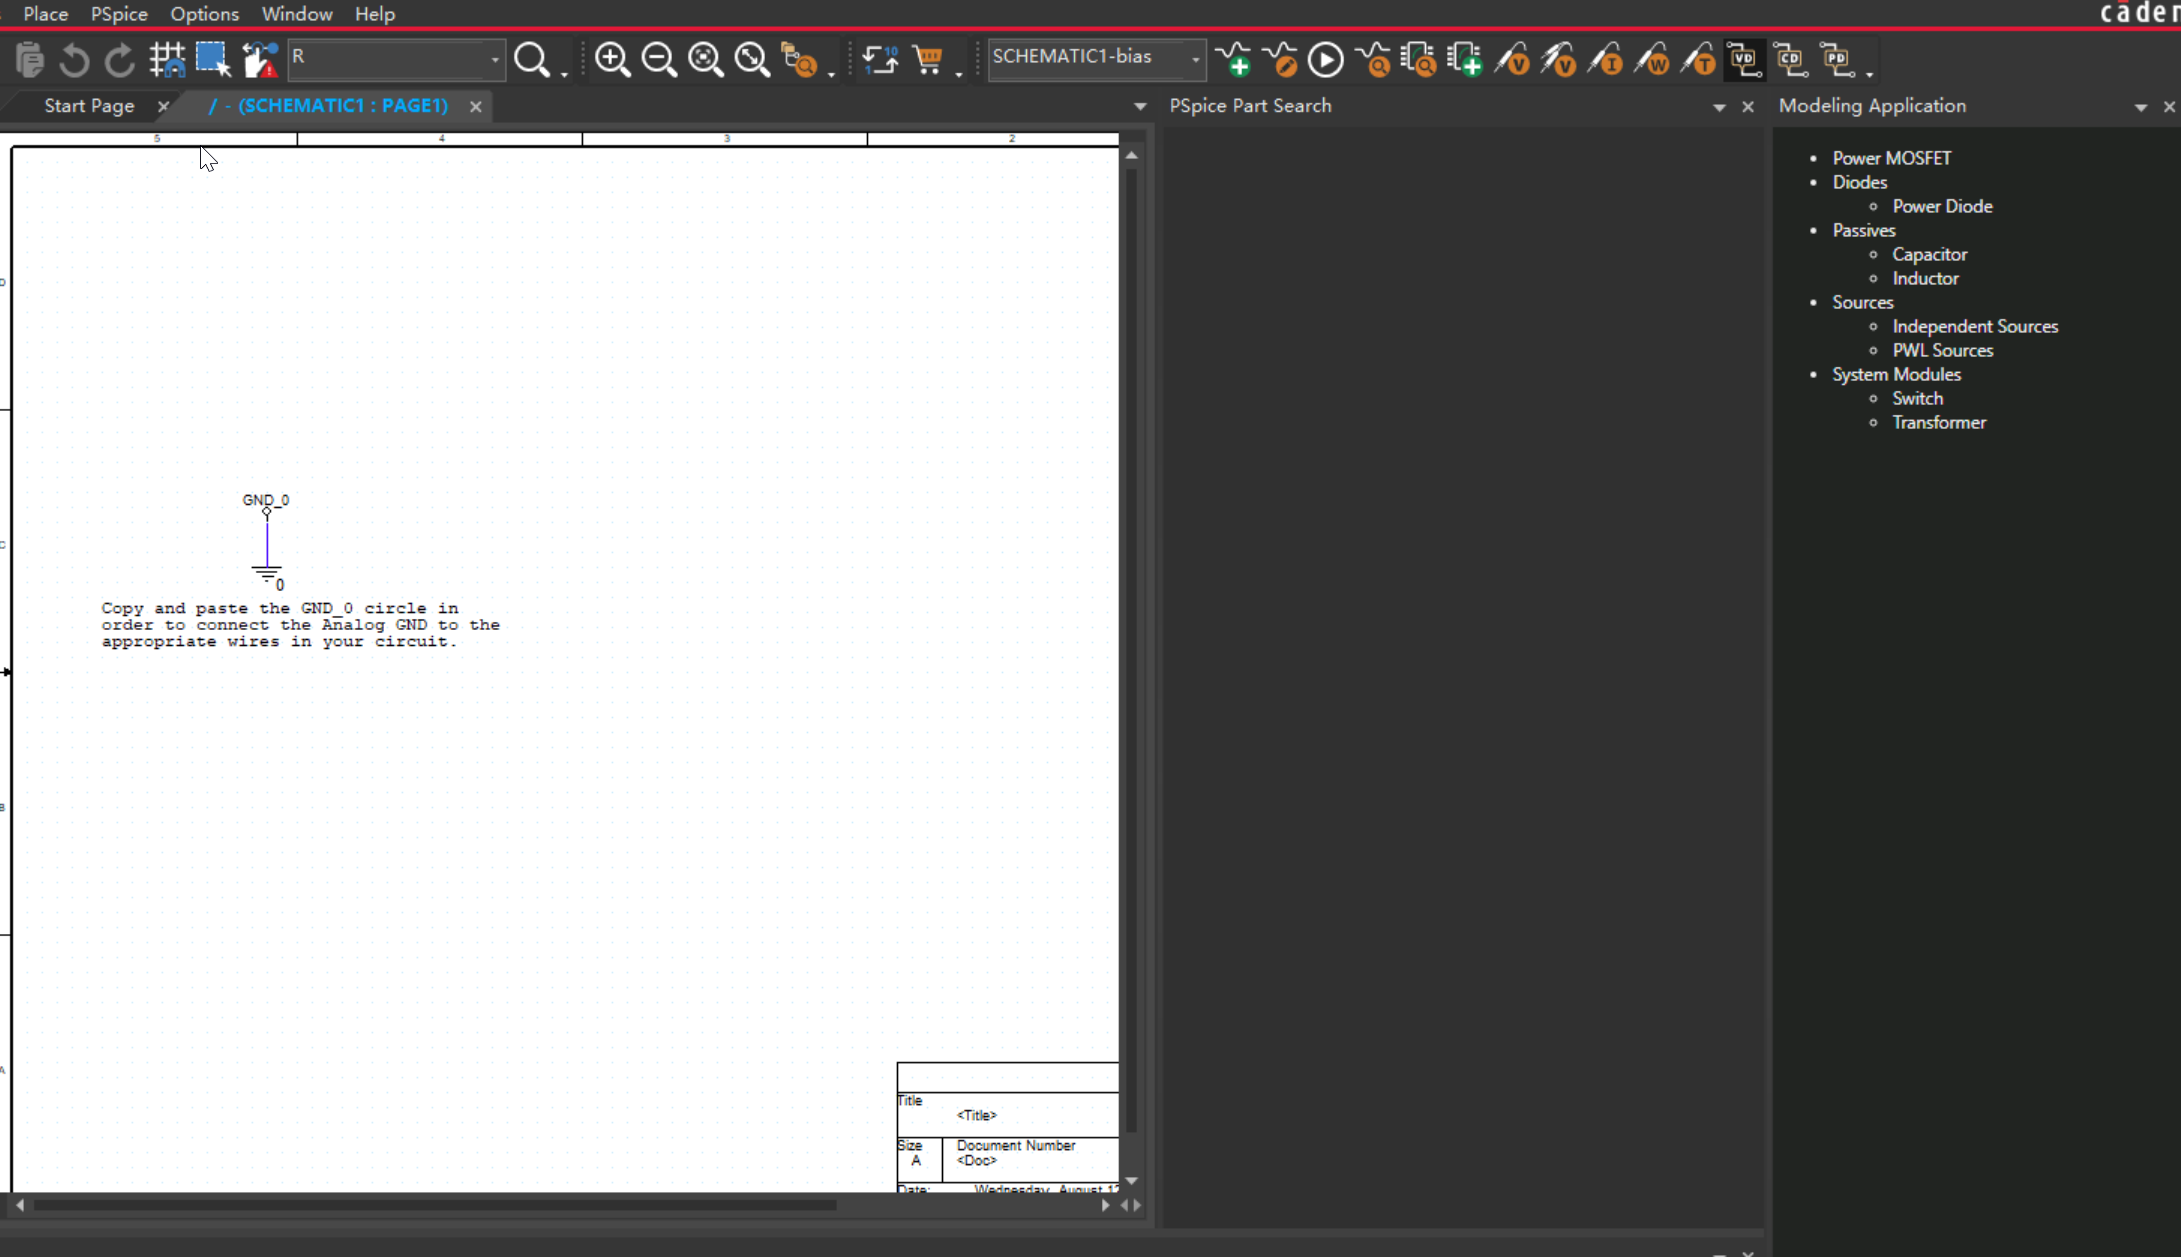Expand the part name R combo box
The width and height of the screenshot is (2181, 1257).
point(494,60)
